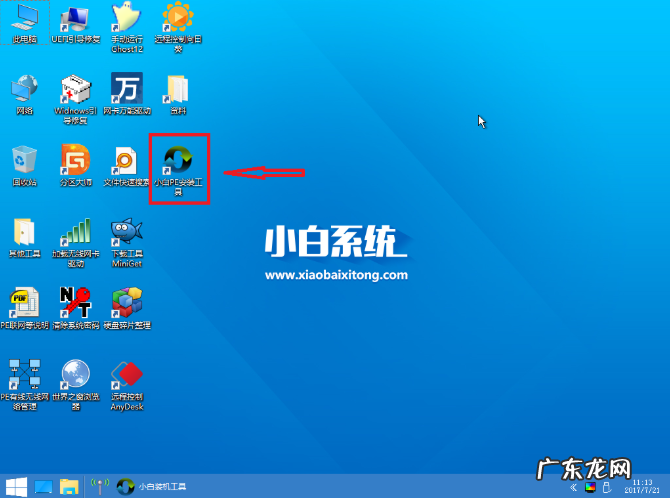
Task: Launch 文件快速搜索 file search icon
Action: [126, 161]
